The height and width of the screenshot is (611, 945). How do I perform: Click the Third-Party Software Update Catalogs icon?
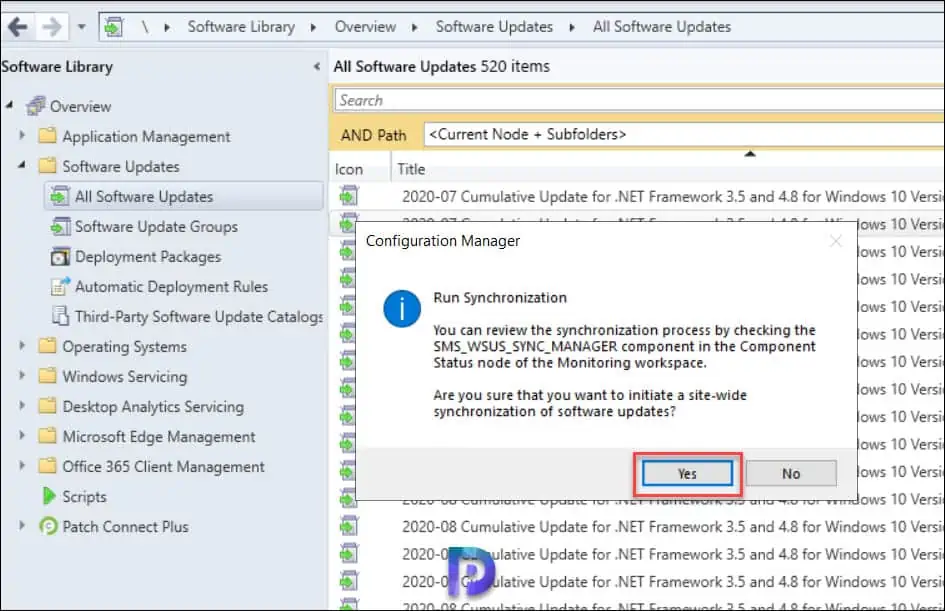(x=60, y=316)
